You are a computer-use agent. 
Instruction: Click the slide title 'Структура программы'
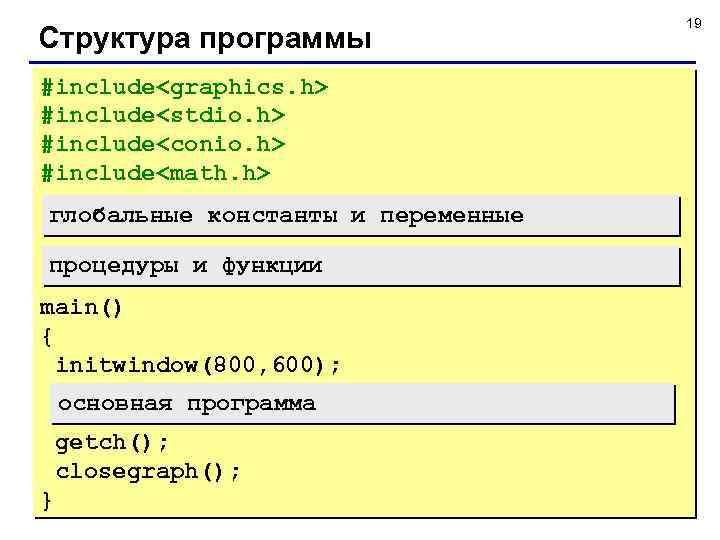pos(205,38)
